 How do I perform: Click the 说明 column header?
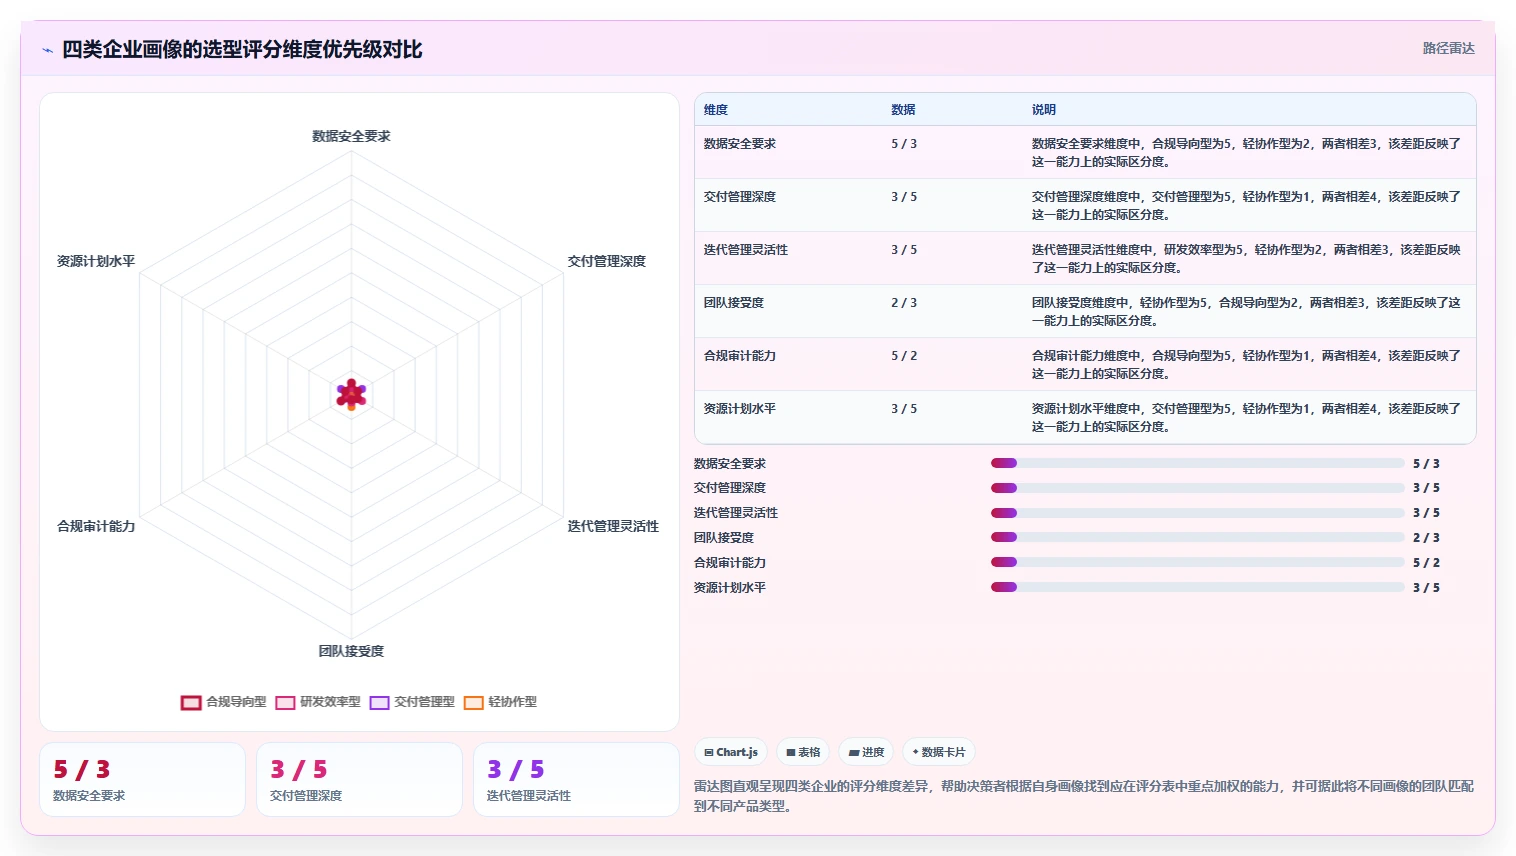pyautogui.click(x=1044, y=110)
